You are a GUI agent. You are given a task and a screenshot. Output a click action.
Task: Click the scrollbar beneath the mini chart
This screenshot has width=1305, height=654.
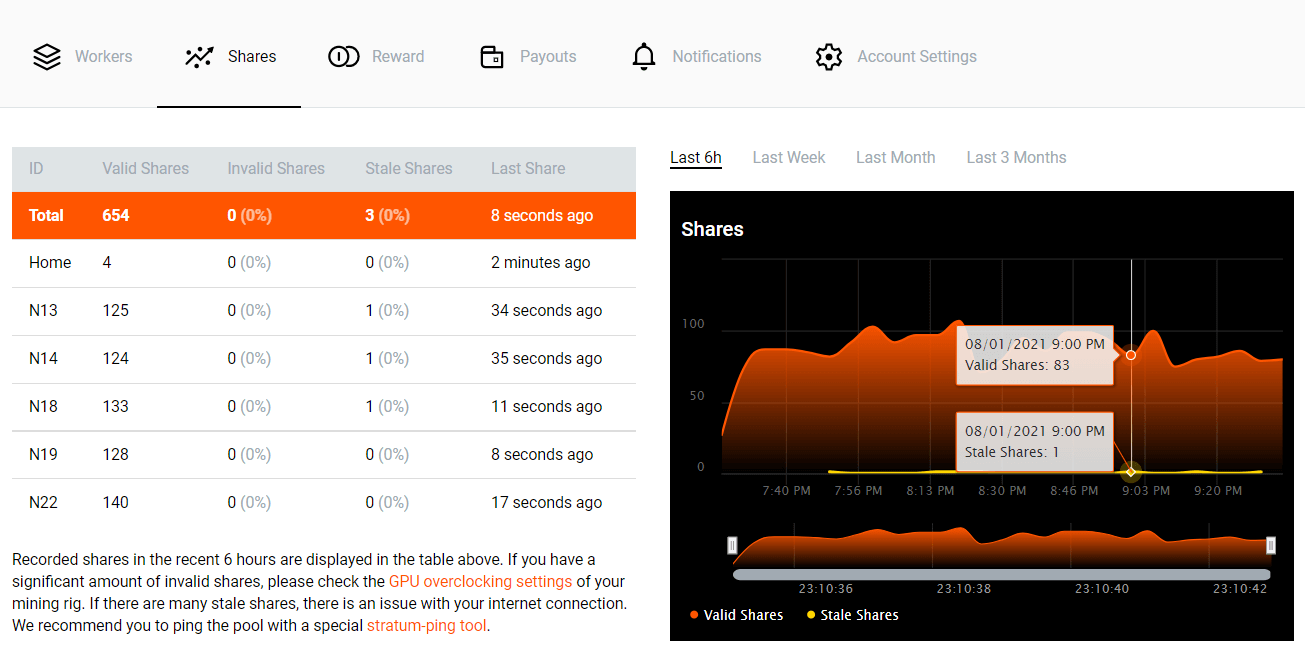[1000, 572]
